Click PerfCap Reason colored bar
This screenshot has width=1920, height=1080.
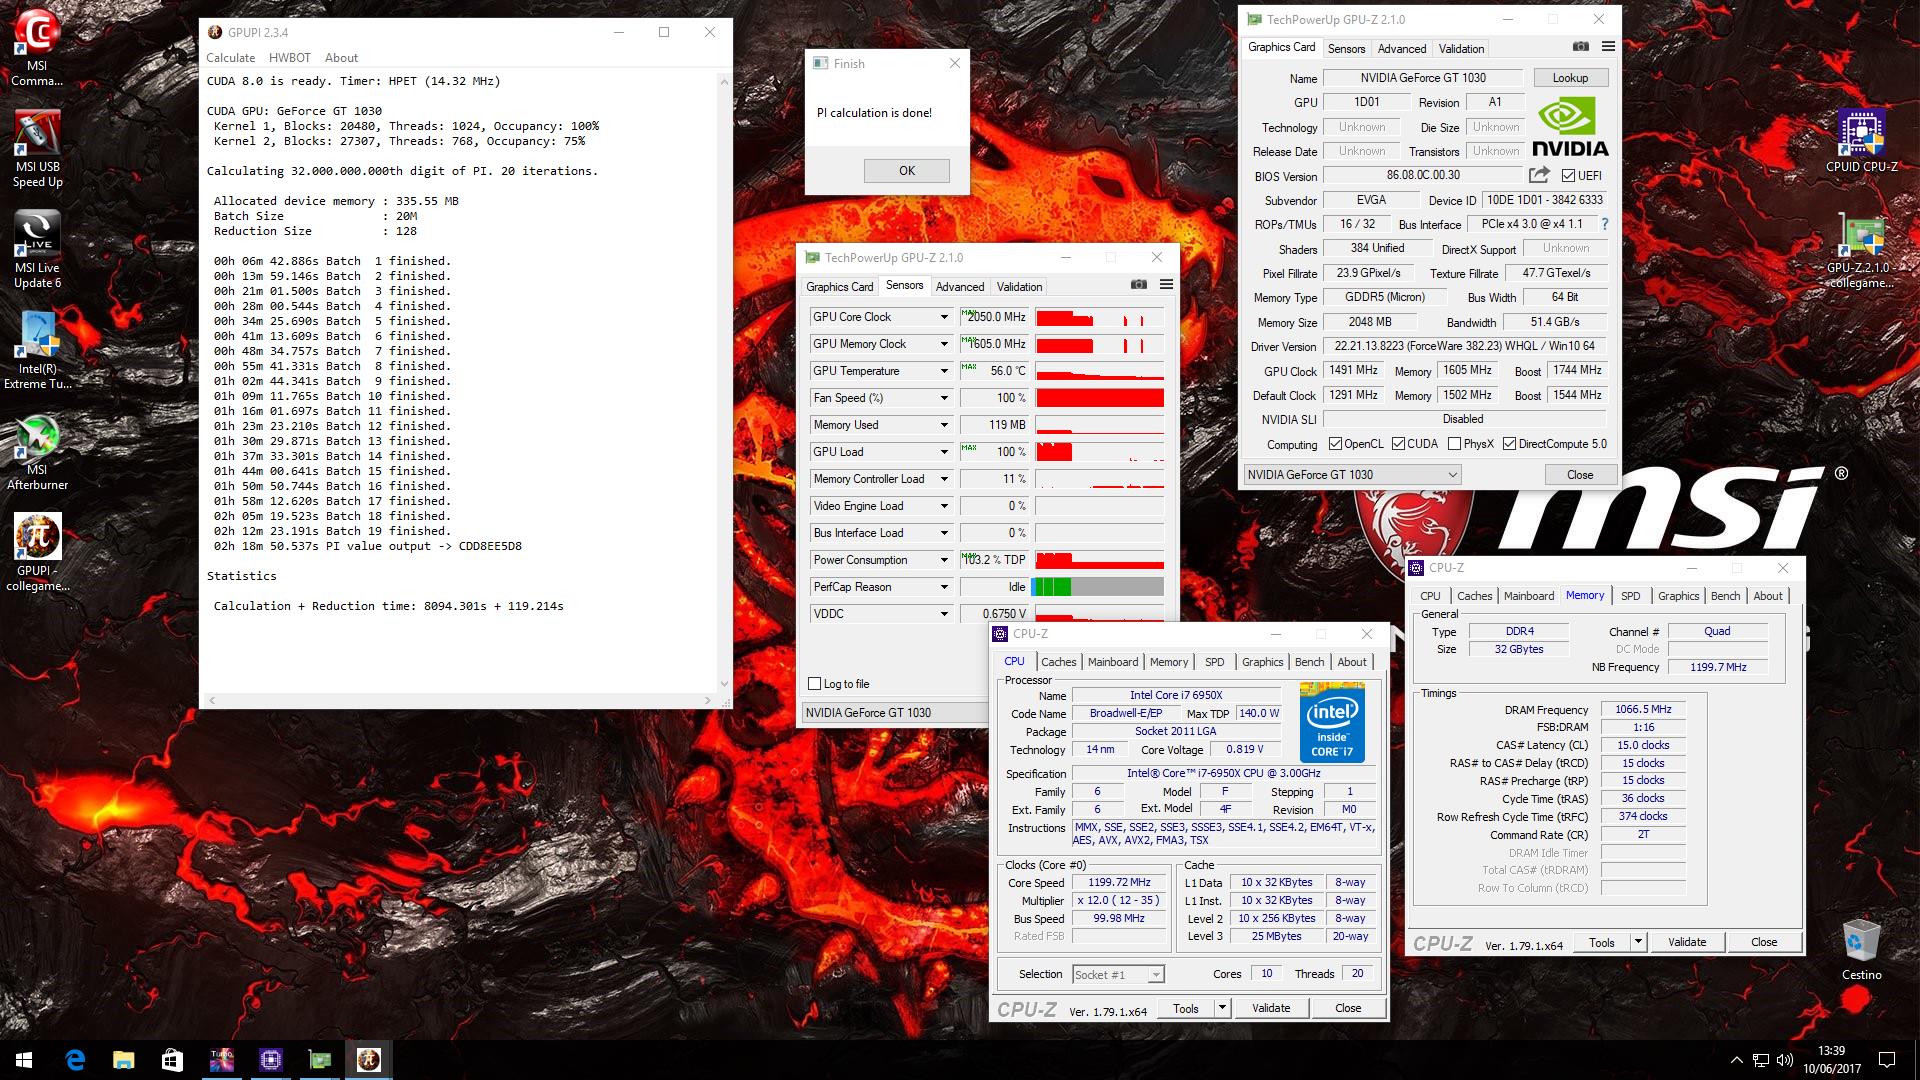(x=1099, y=587)
